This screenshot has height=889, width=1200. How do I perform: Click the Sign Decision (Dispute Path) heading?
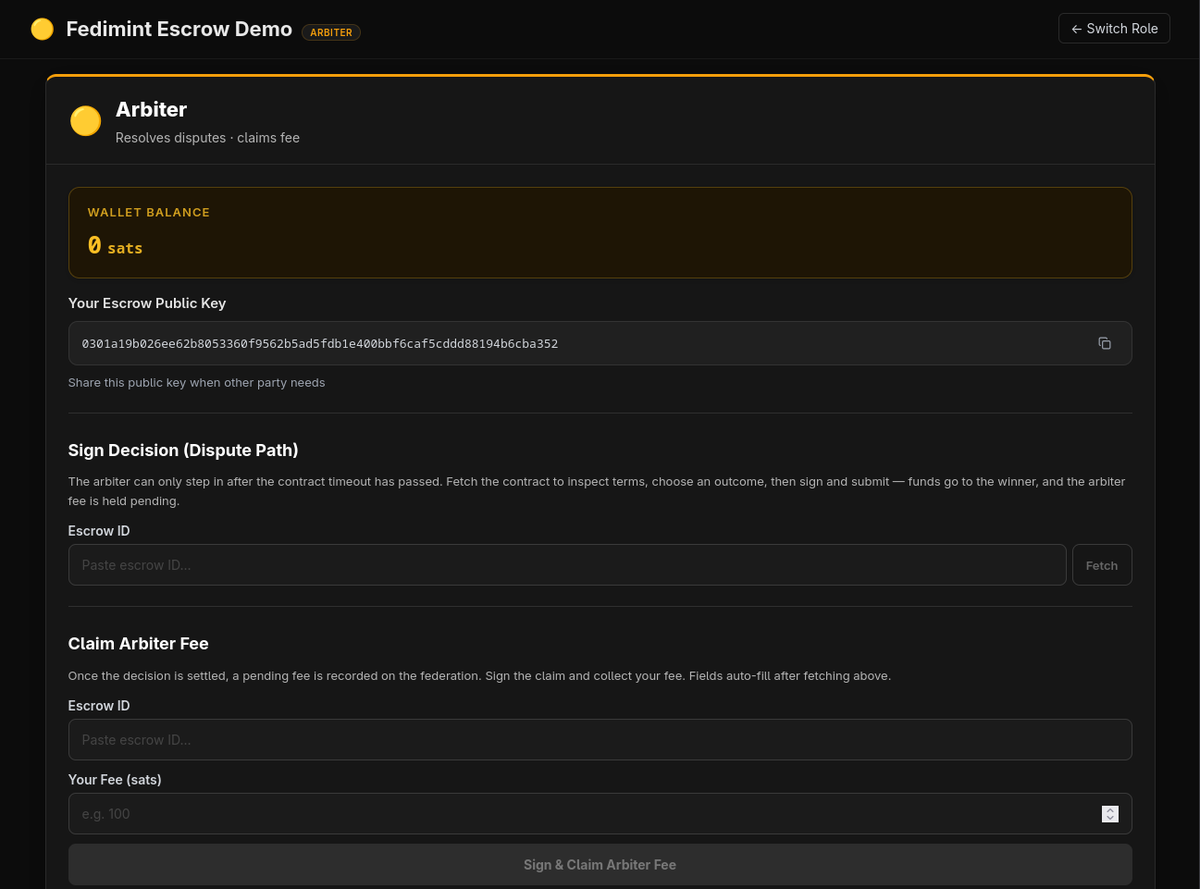183,450
